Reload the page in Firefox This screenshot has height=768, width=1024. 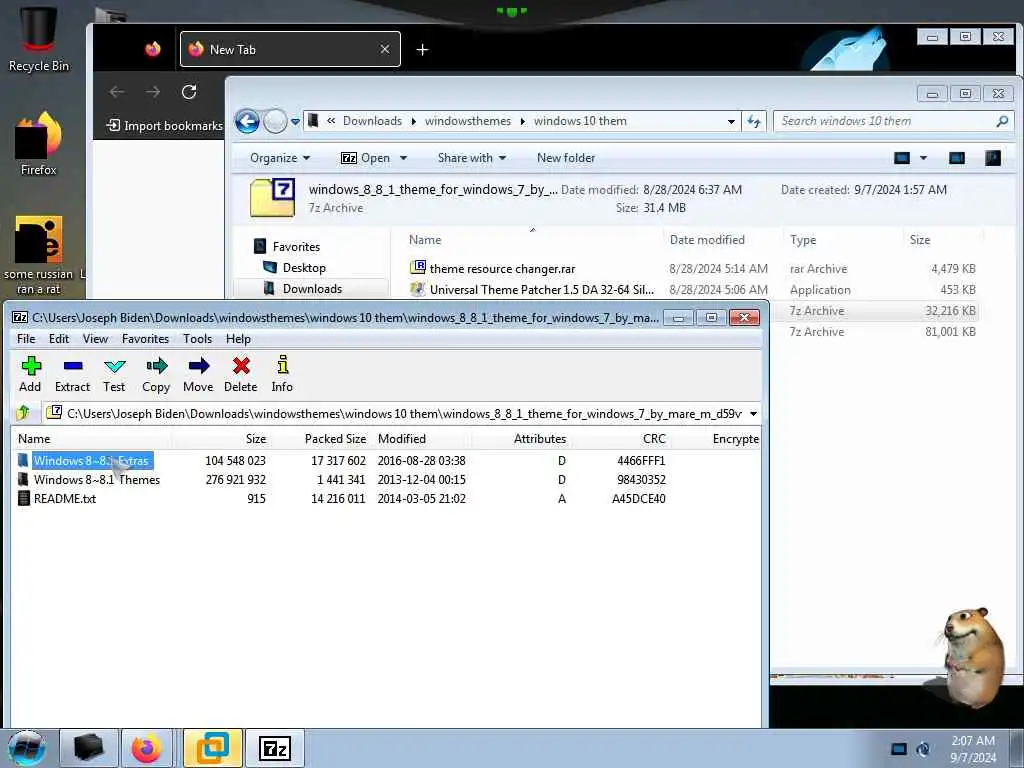tap(189, 92)
